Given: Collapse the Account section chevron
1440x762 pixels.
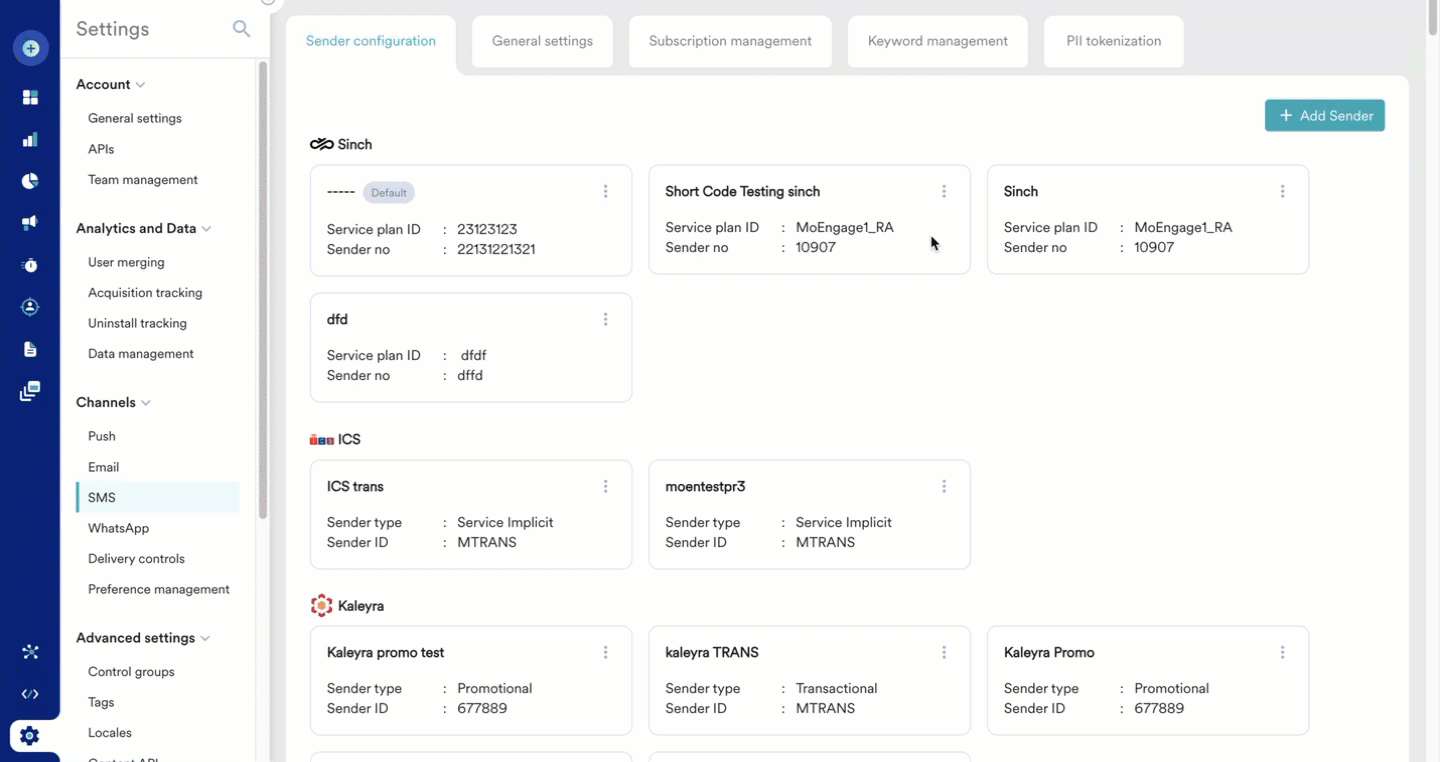Looking at the screenshot, I should coord(141,85).
